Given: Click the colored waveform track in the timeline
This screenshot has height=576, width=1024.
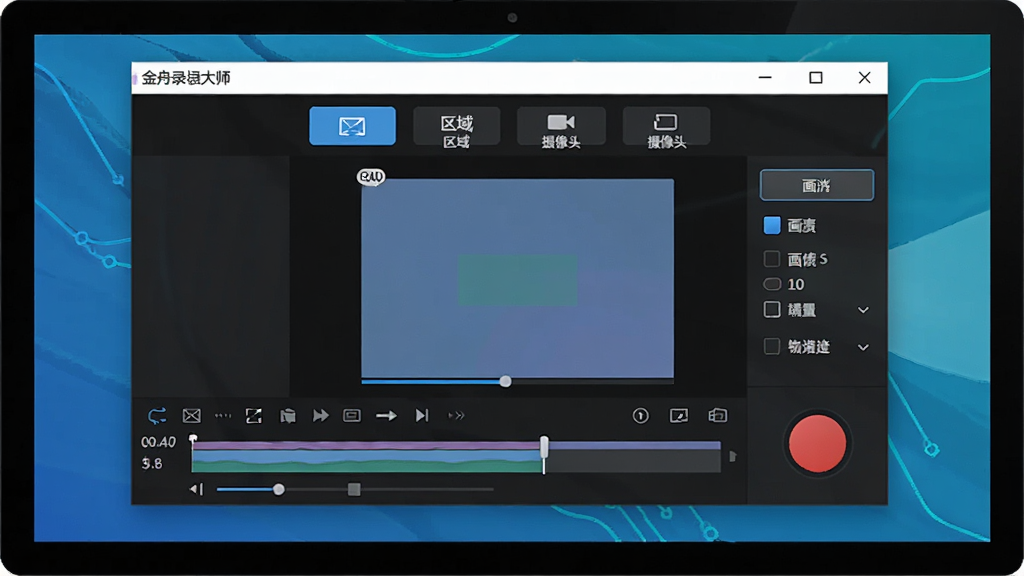Looking at the screenshot, I should click(367, 456).
